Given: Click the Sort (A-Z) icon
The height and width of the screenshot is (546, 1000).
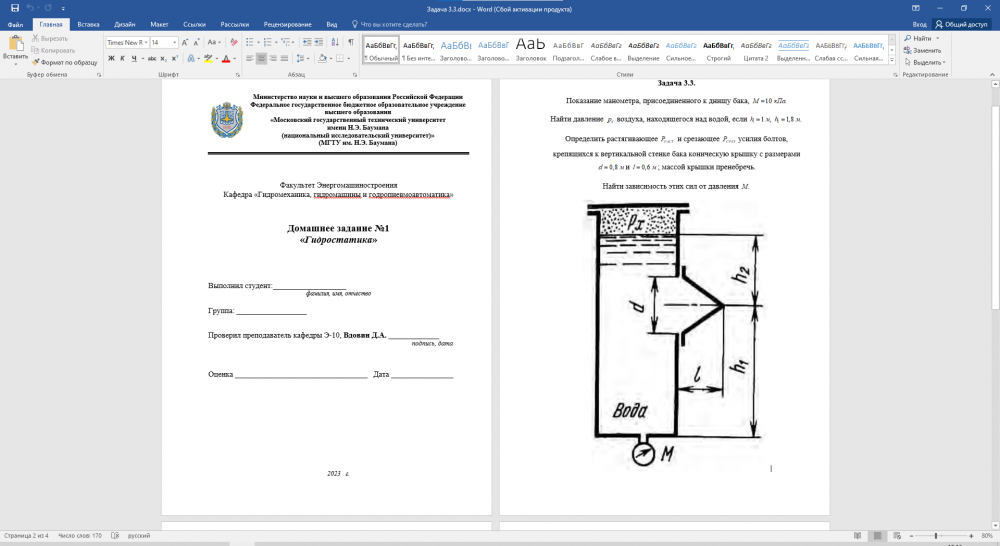Looking at the screenshot, I should tap(335, 42).
